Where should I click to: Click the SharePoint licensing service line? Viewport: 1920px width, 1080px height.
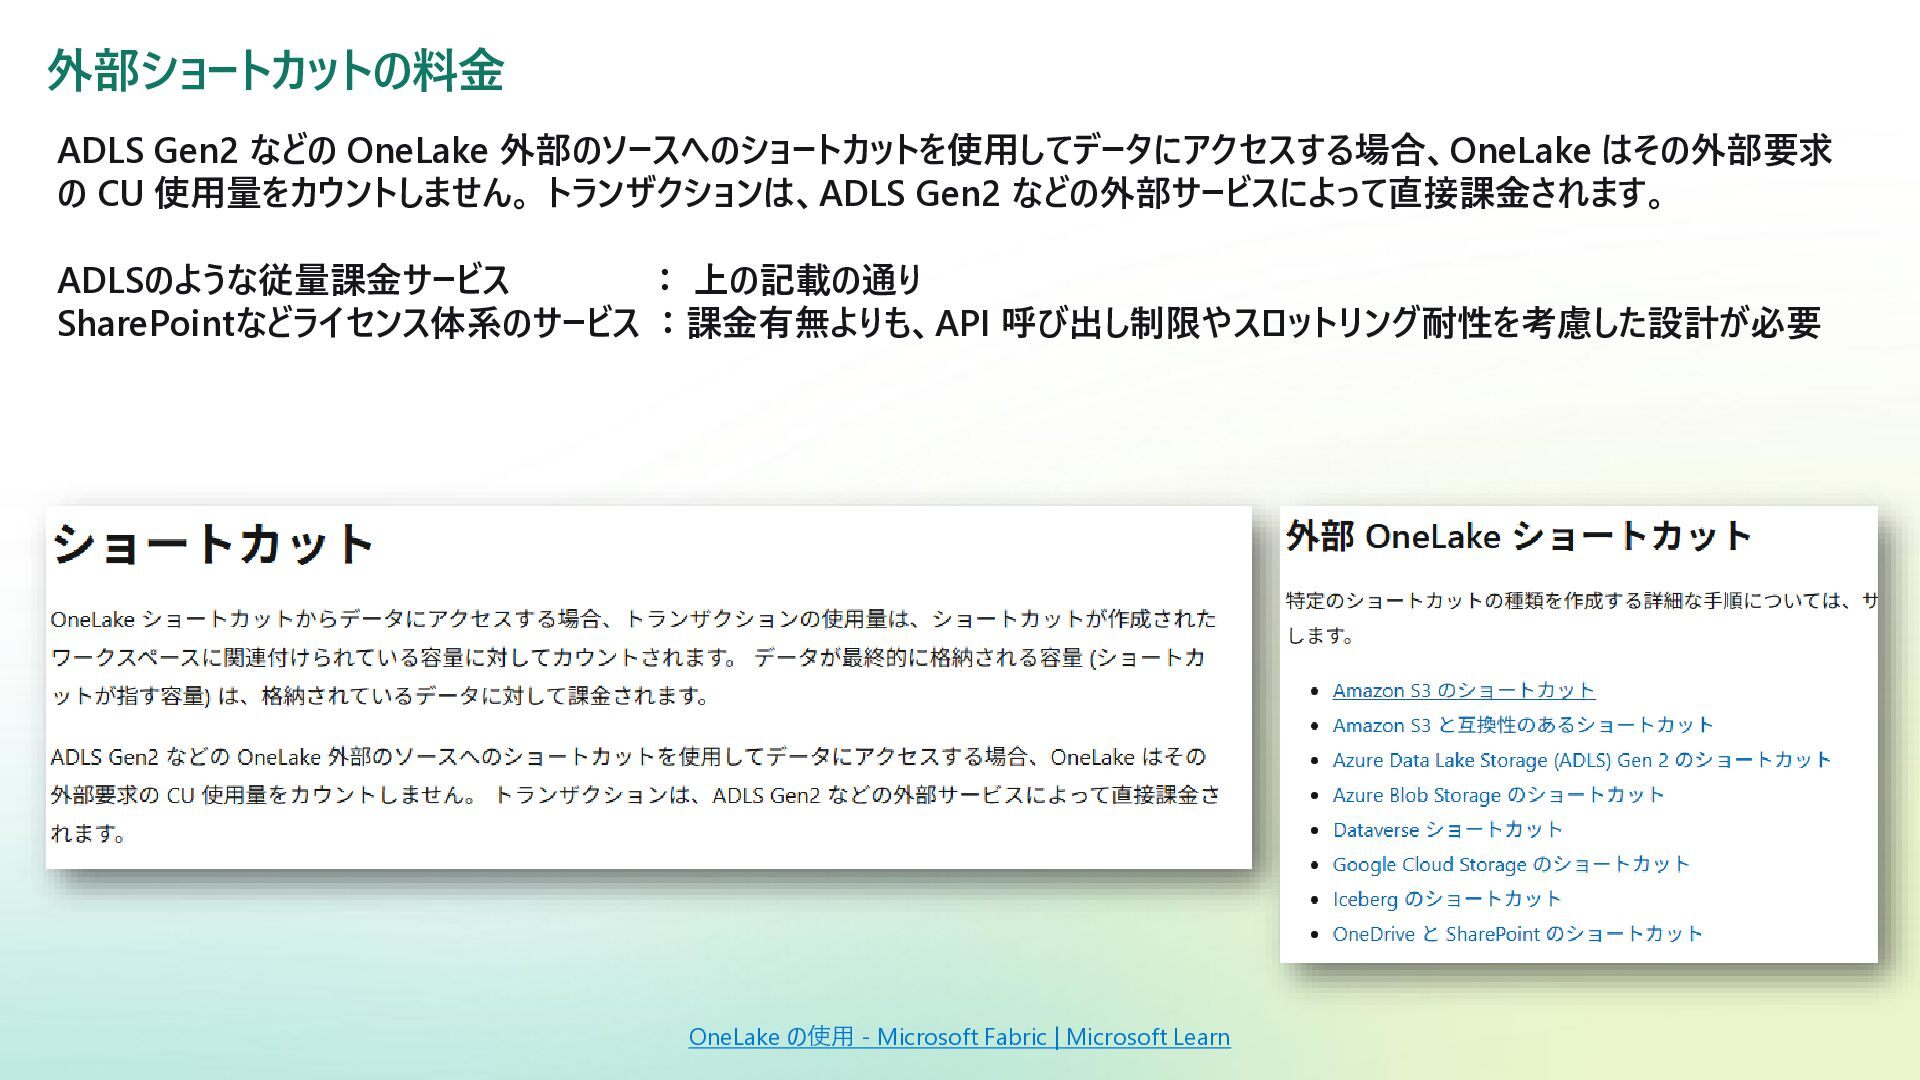pos(348,323)
